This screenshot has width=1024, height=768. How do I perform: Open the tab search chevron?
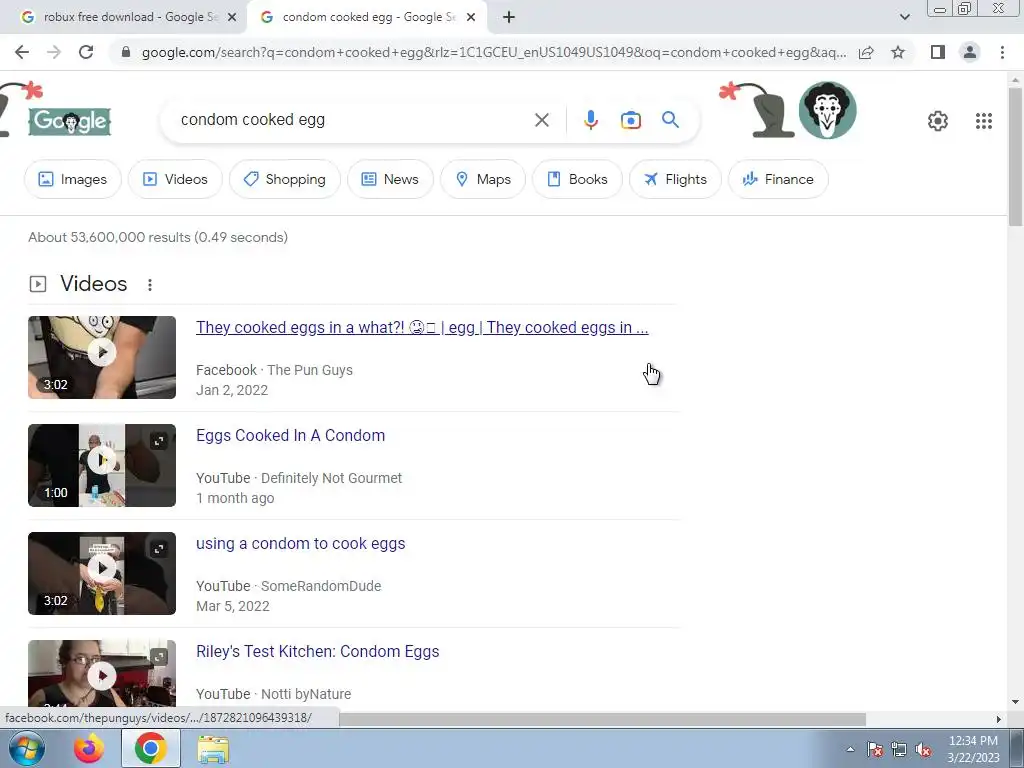click(x=904, y=18)
